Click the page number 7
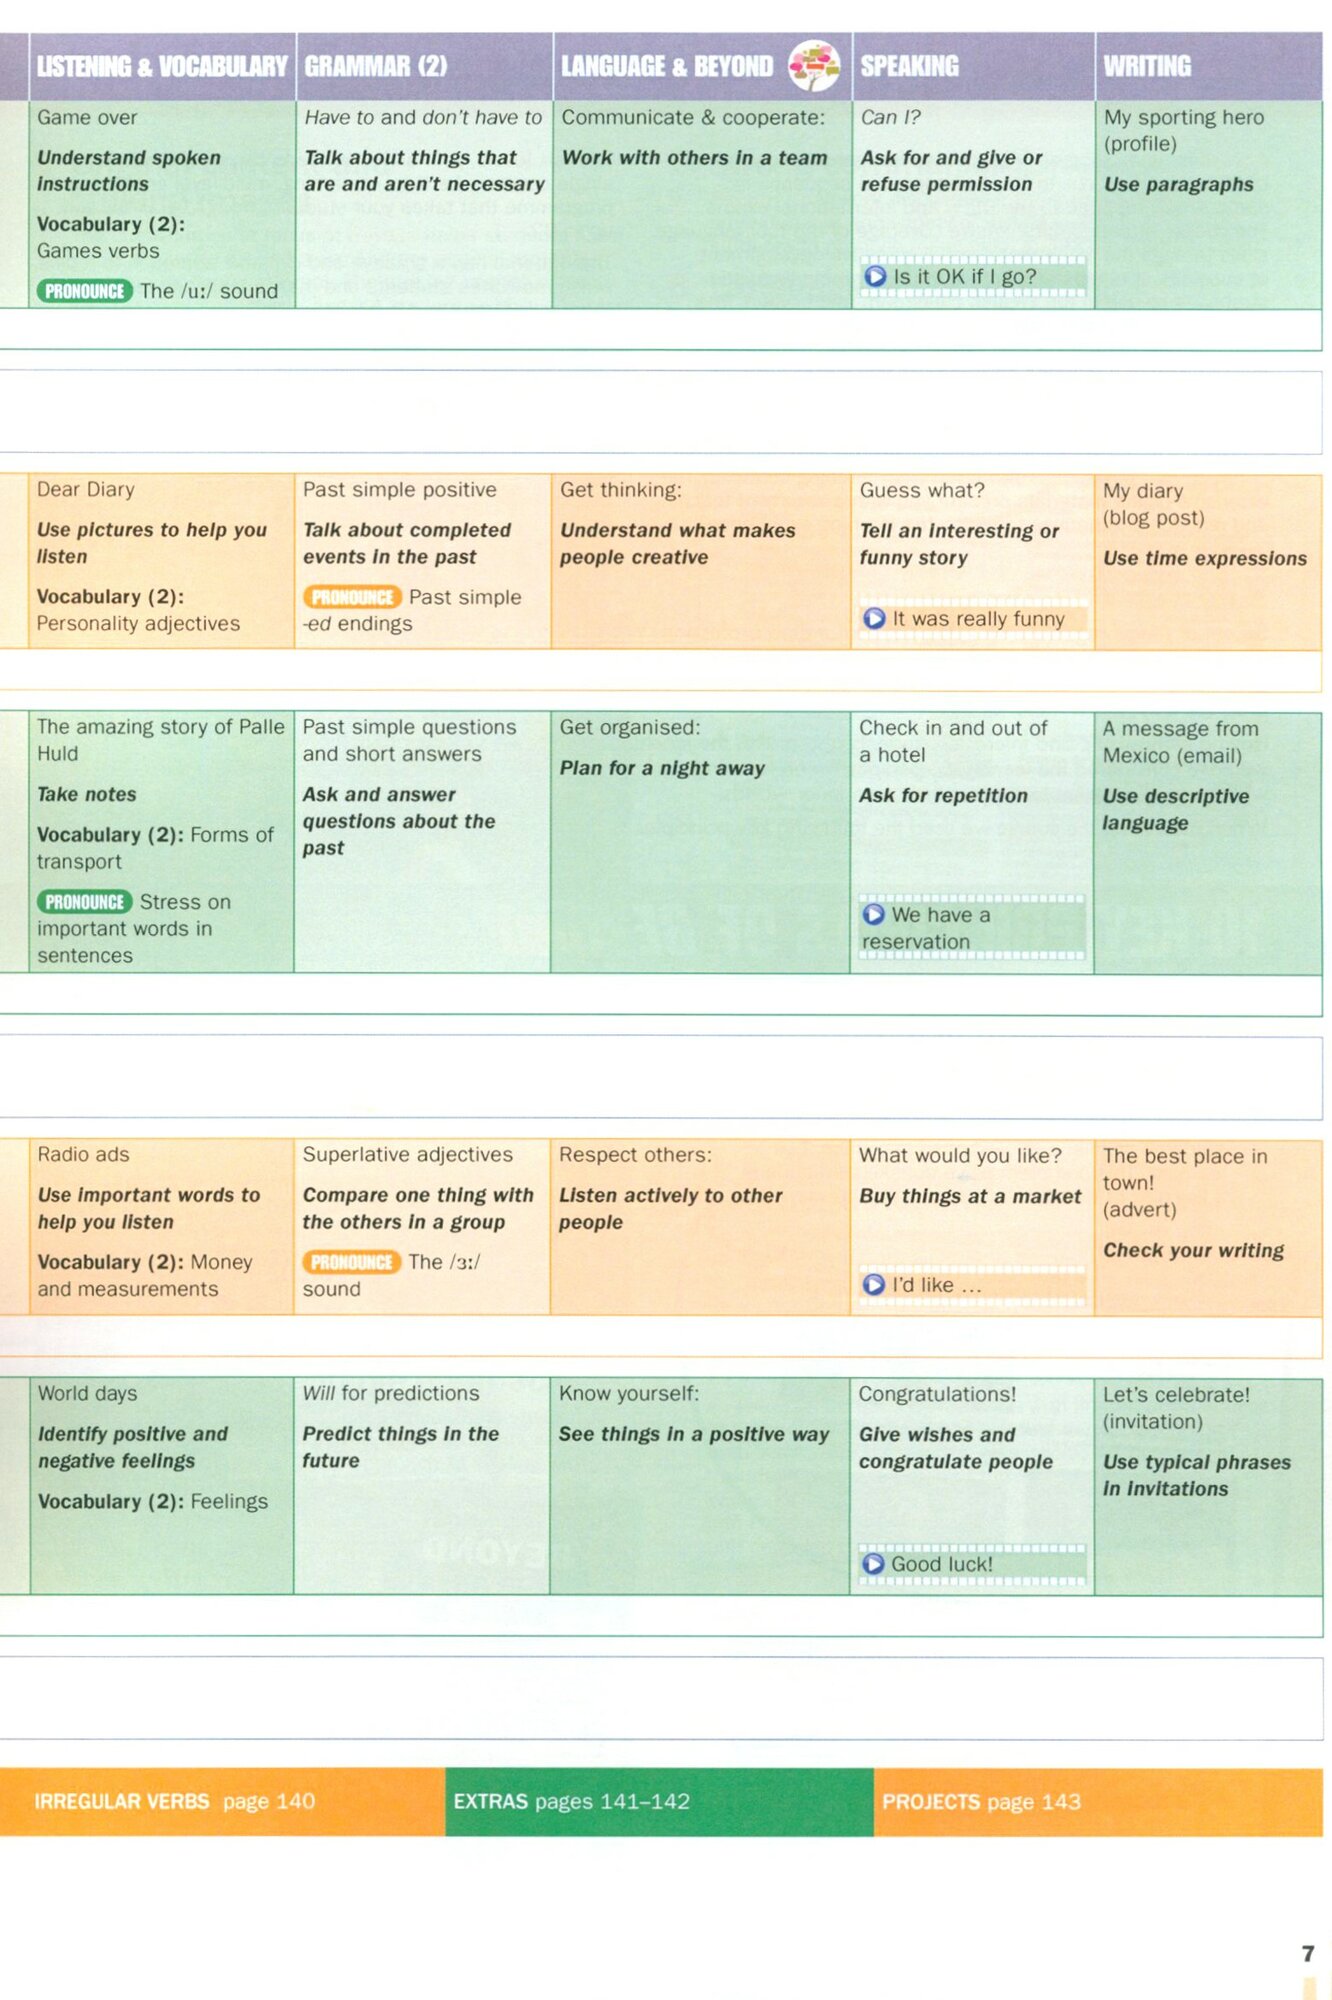The height and width of the screenshot is (2000, 1332). coord(1307,1953)
